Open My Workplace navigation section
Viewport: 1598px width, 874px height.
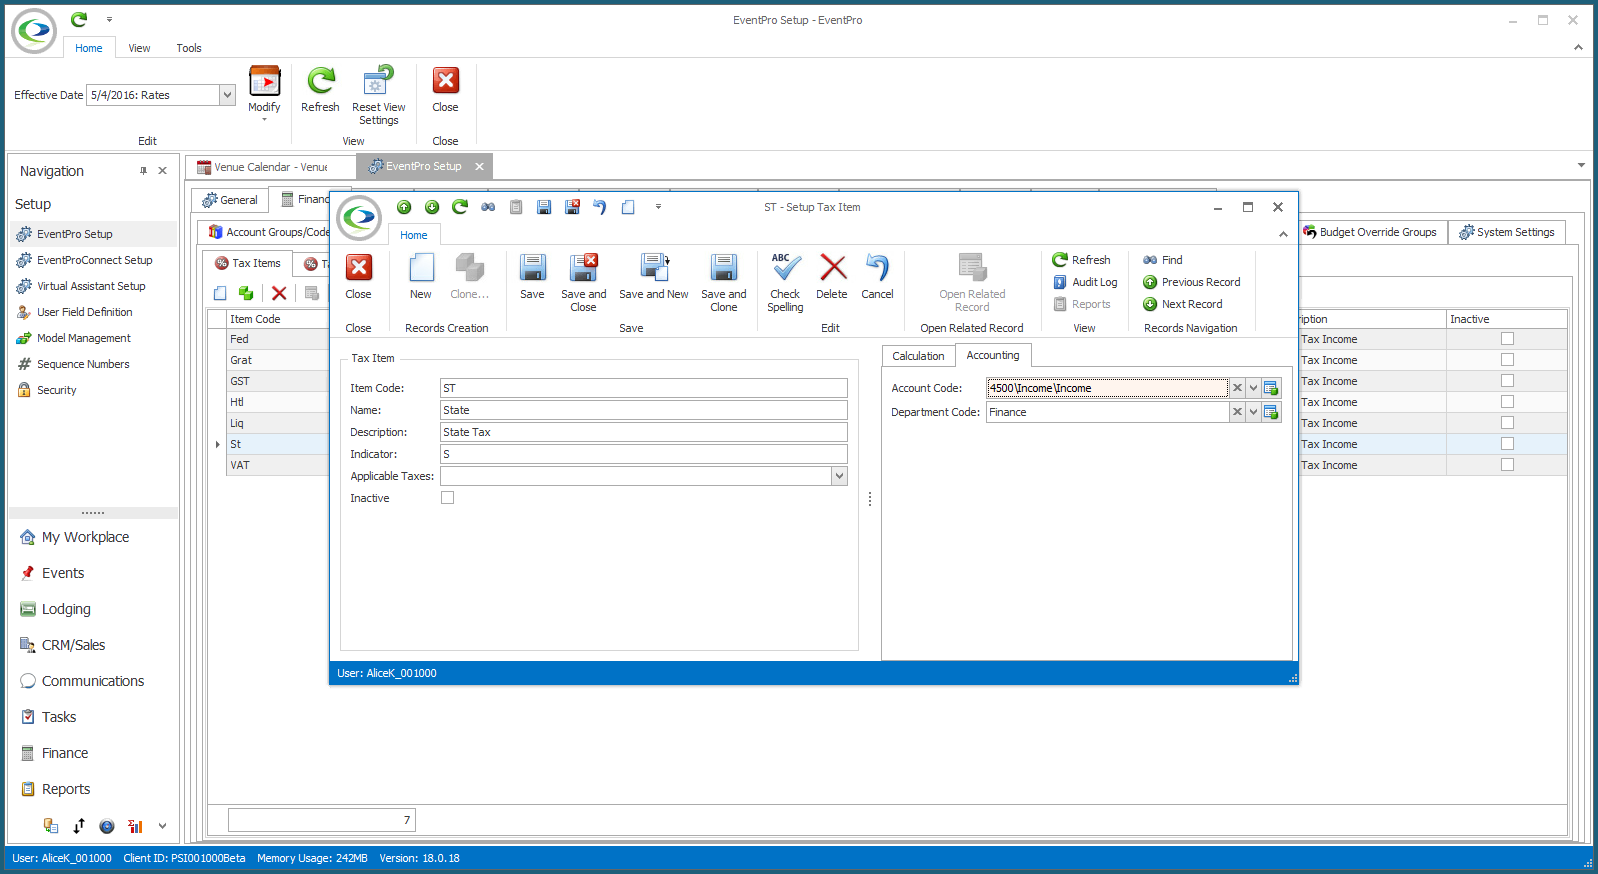pos(85,537)
